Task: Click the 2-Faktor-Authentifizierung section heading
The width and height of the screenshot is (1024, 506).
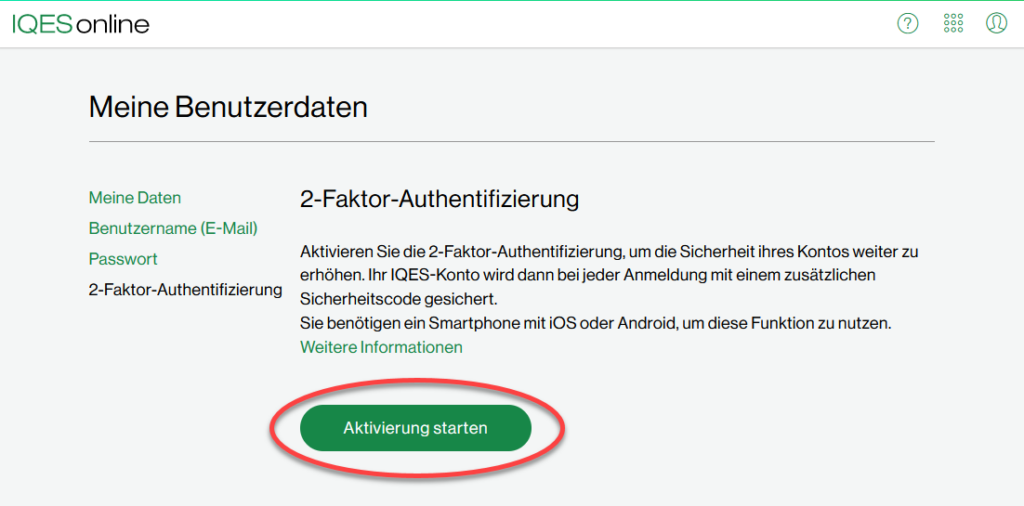Action: click(440, 199)
